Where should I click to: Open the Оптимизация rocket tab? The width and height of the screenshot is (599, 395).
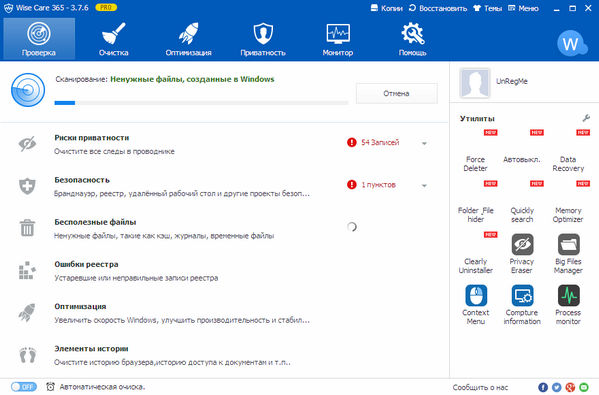188,39
